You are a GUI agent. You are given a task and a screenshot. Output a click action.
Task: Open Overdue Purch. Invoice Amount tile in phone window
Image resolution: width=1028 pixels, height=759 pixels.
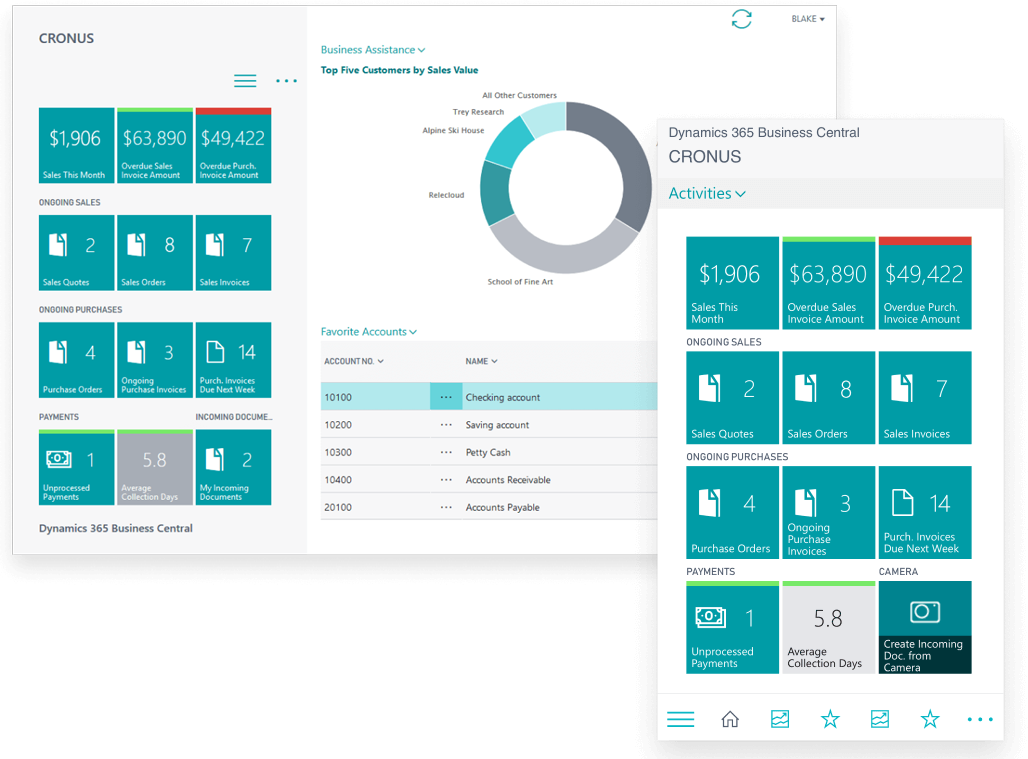925,283
